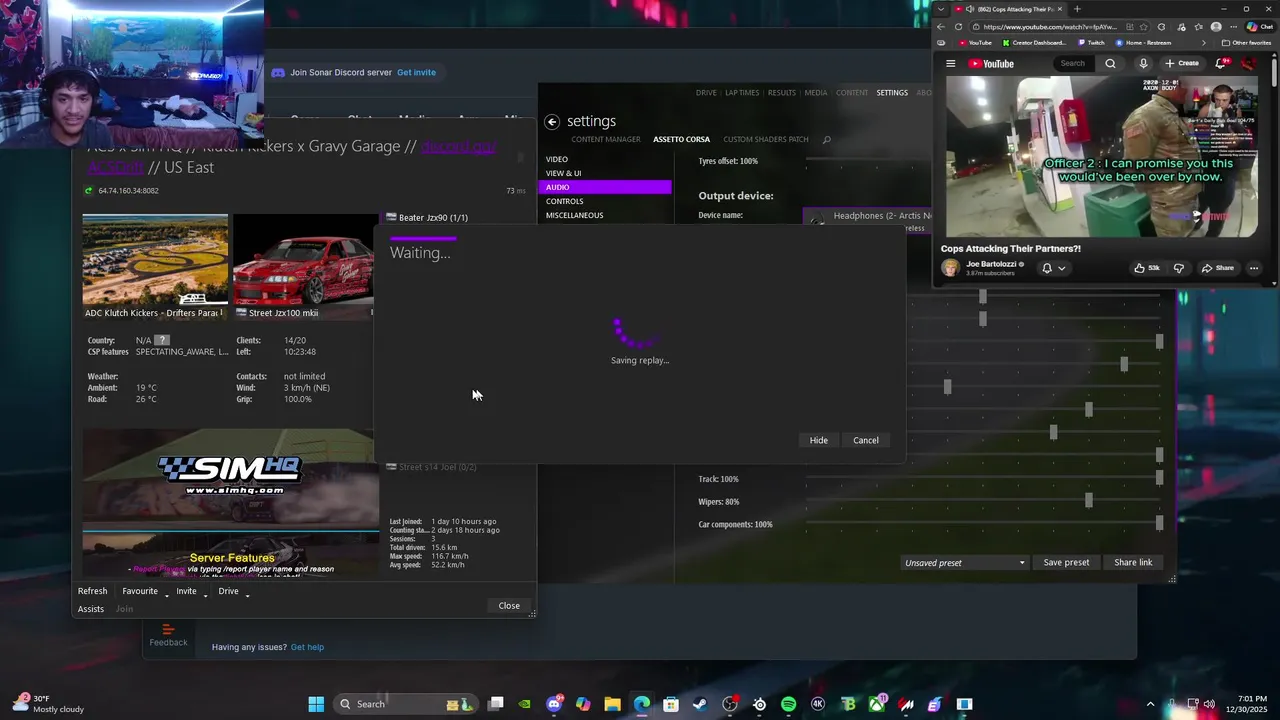Image resolution: width=1280 pixels, height=720 pixels.
Task: Adjust the Car components 100% slider
Action: pyautogui.click(x=983, y=524)
